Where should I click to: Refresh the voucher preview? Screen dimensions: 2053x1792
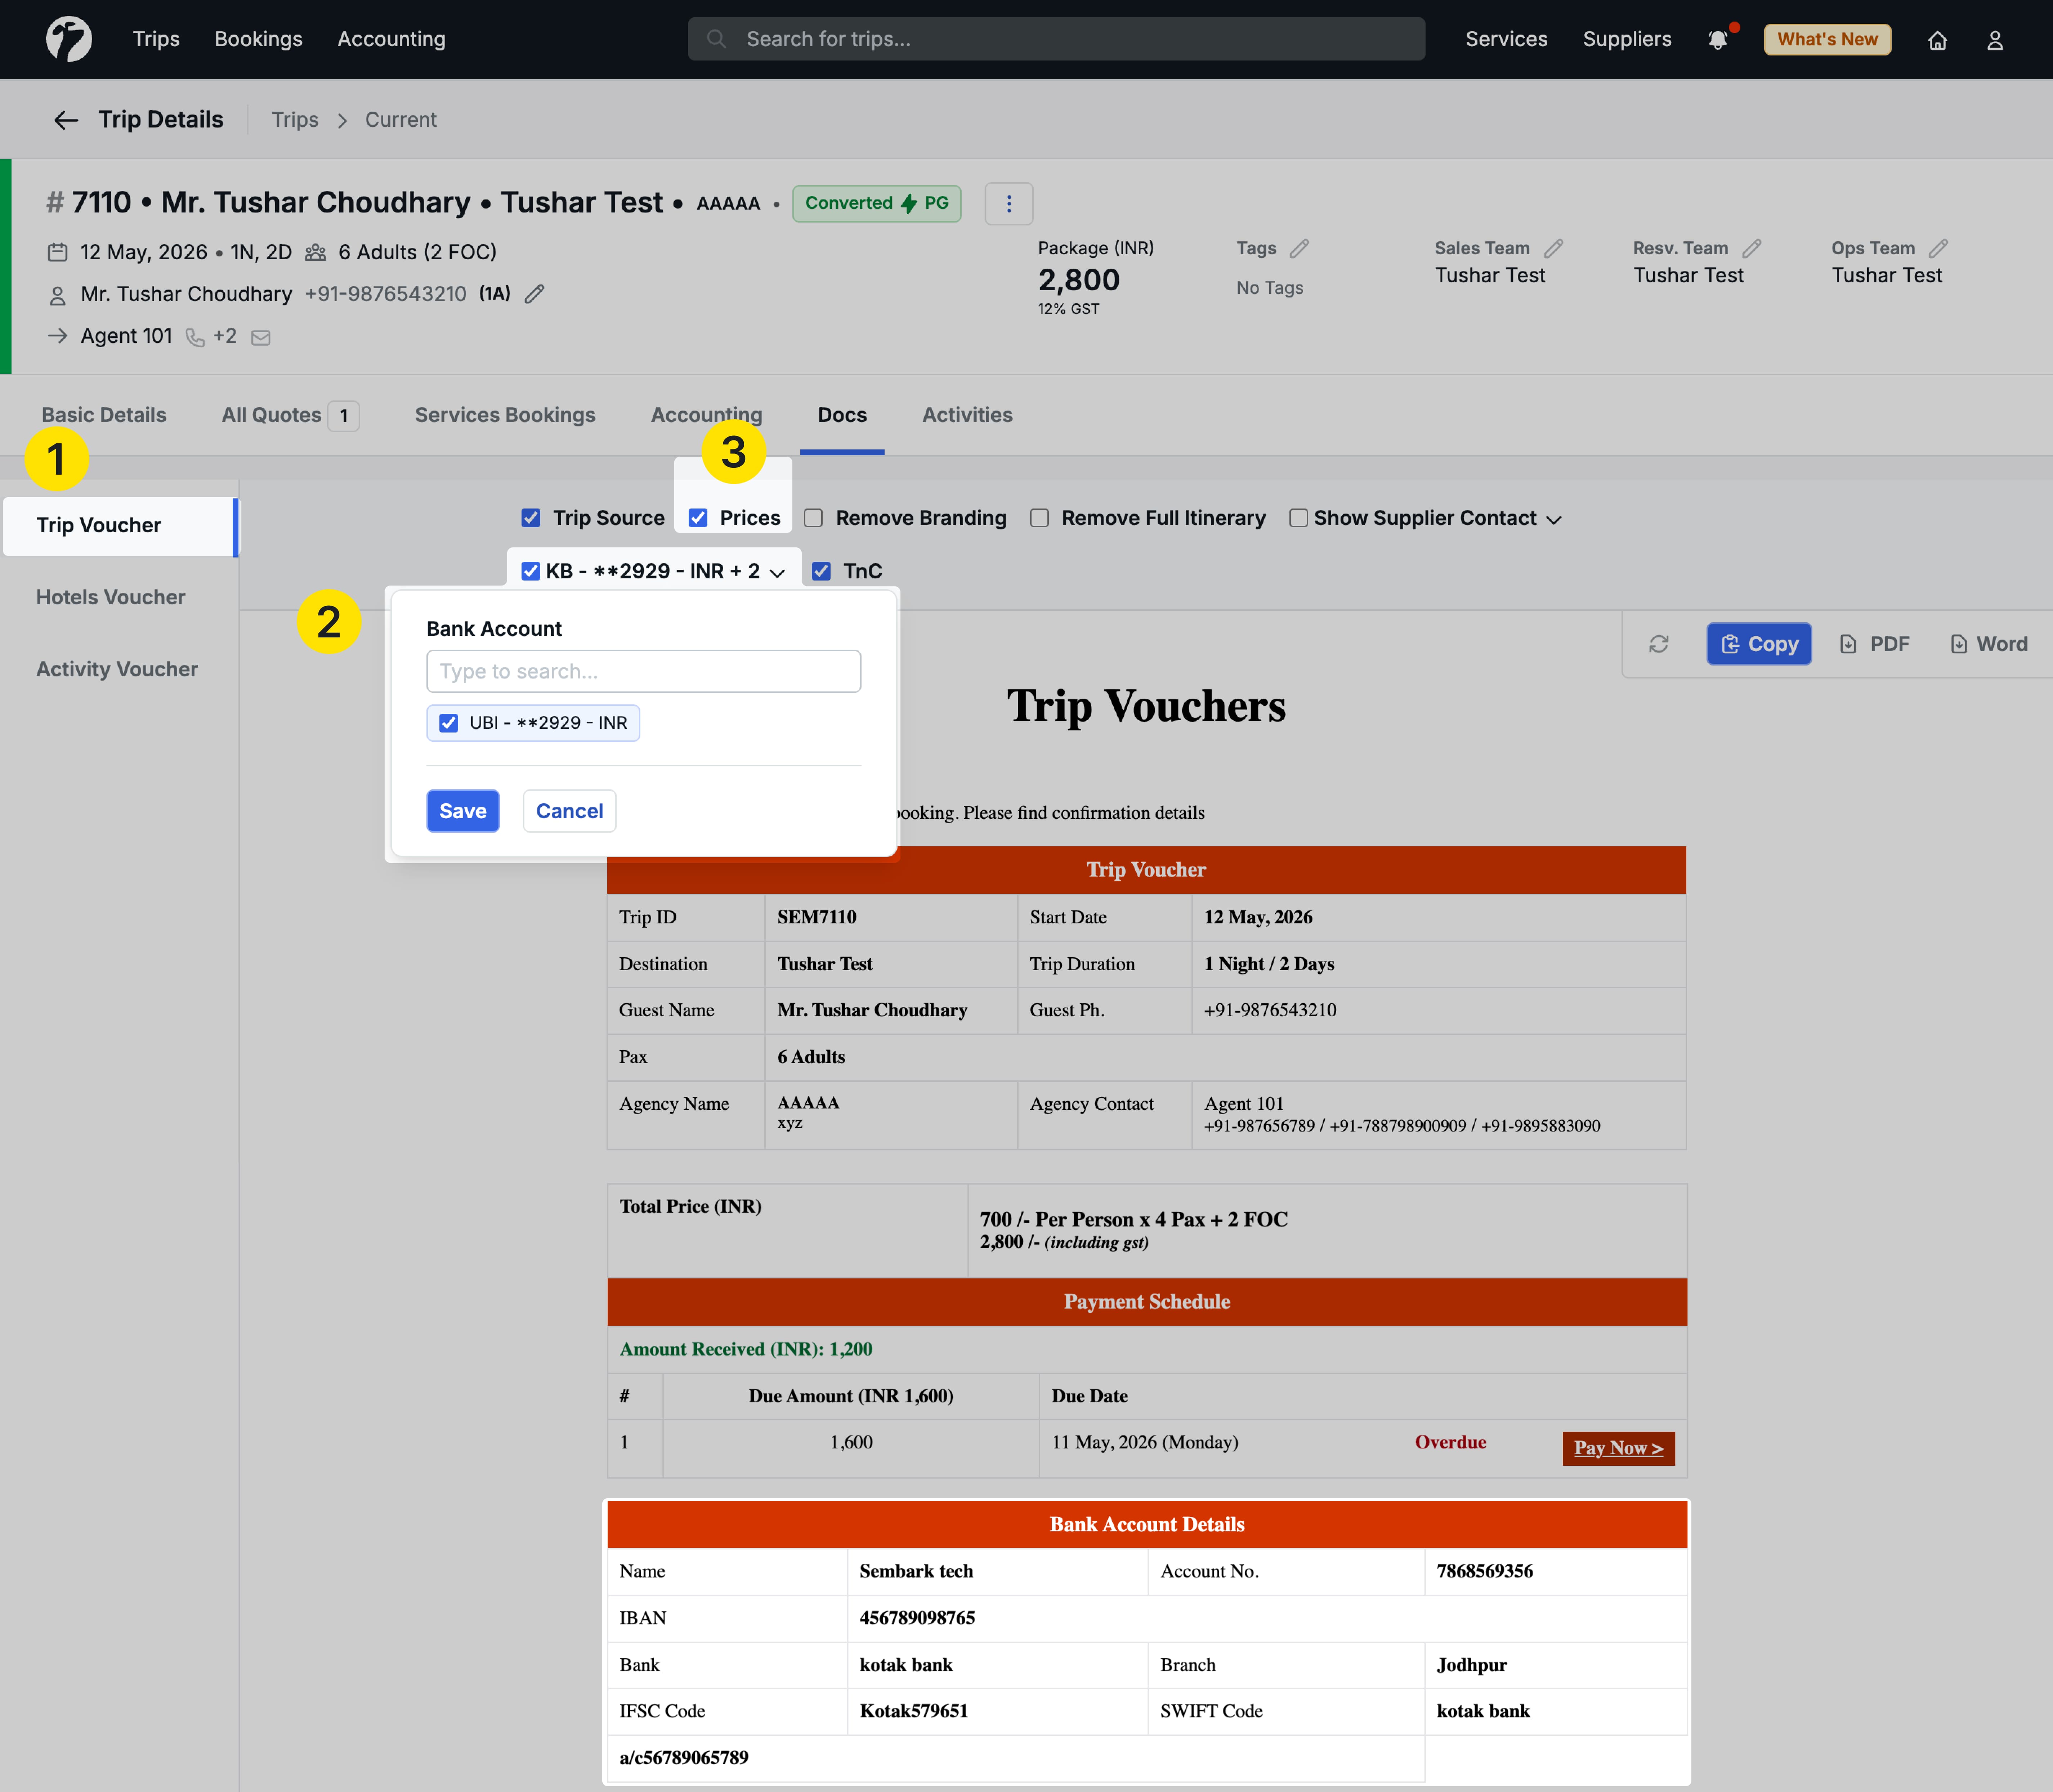[x=1659, y=644]
